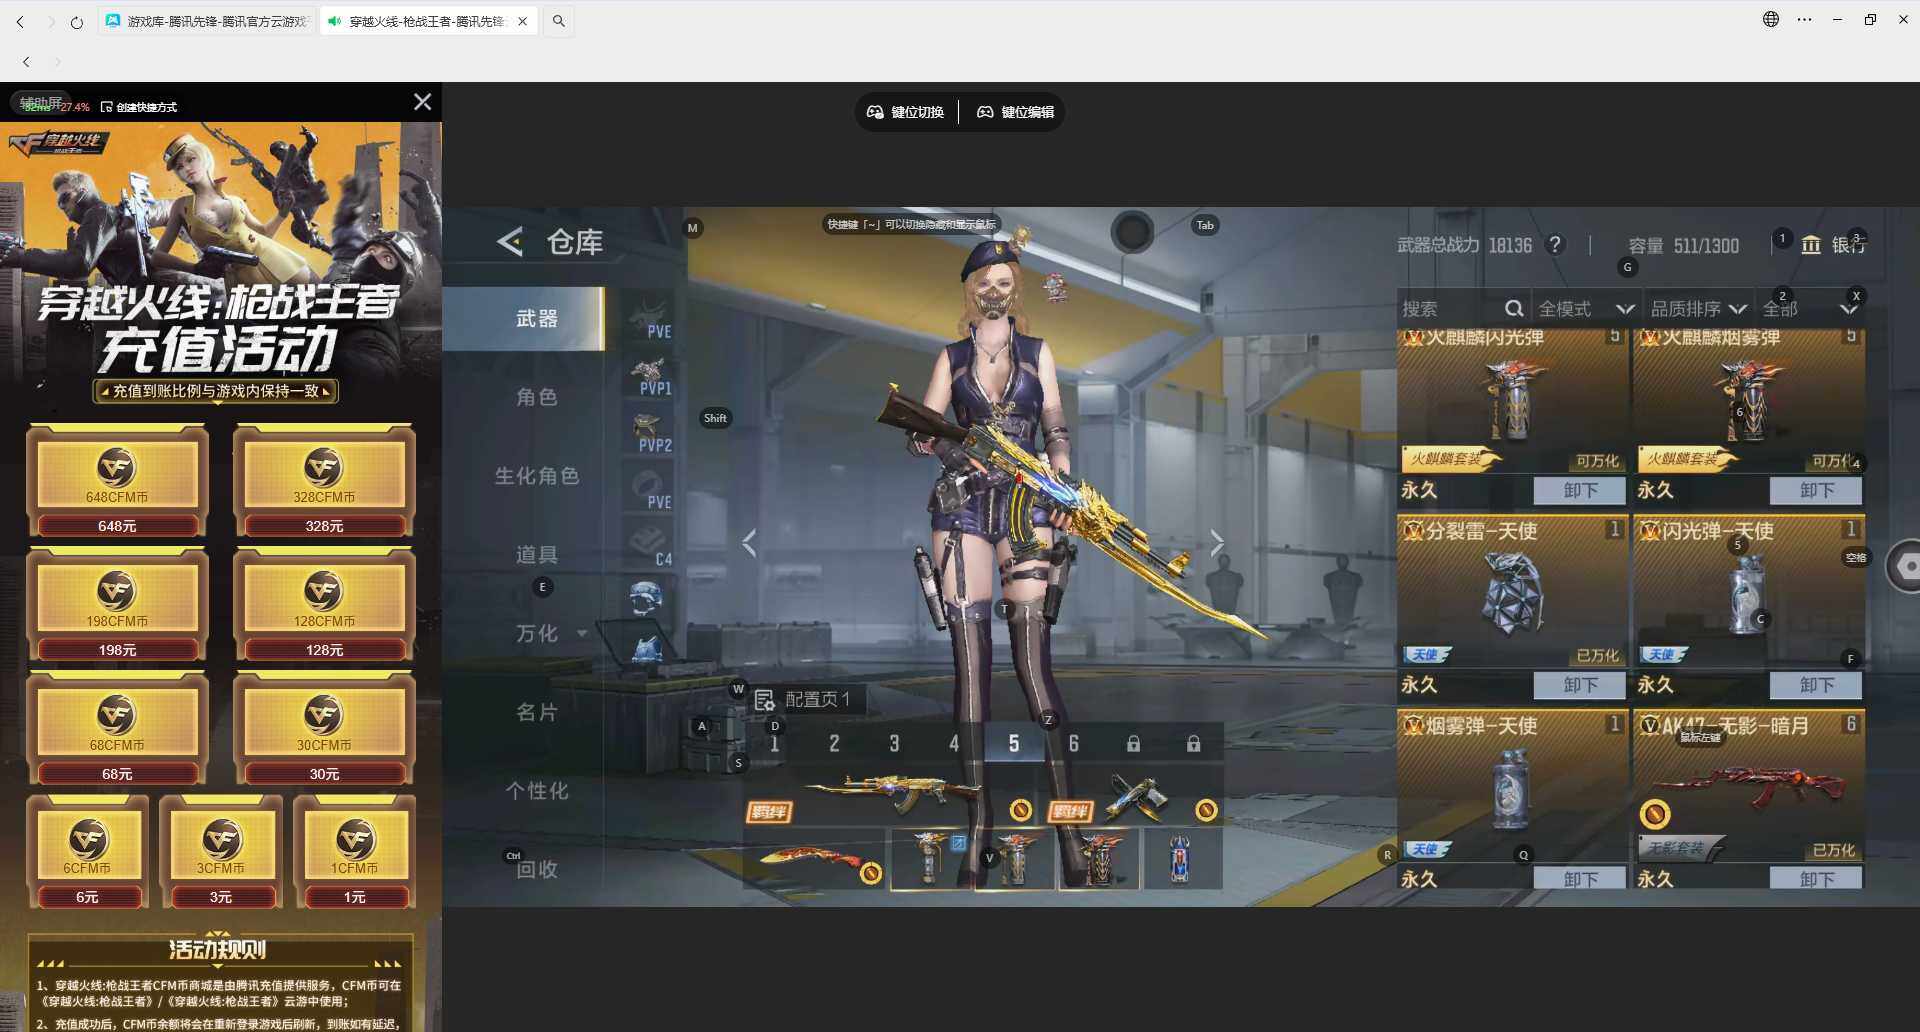Buy the 1CFM币 recharge pack
This screenshot has width=1920, height=1032.
(355, 852)
